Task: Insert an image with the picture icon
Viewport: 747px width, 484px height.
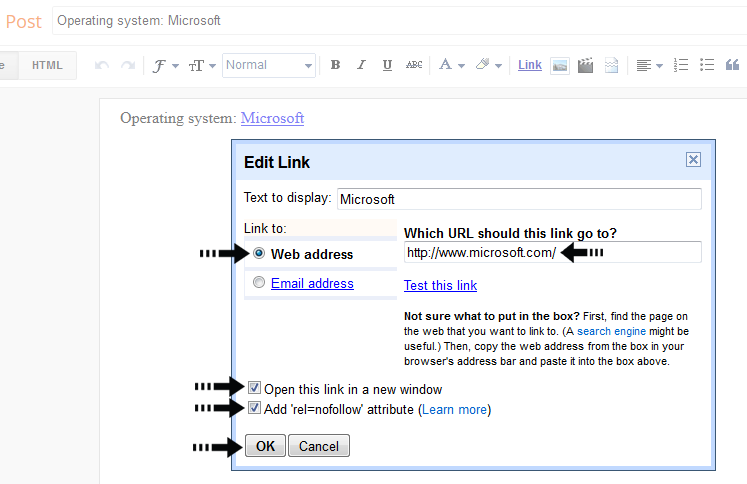Action: click(x=560, y=66)
